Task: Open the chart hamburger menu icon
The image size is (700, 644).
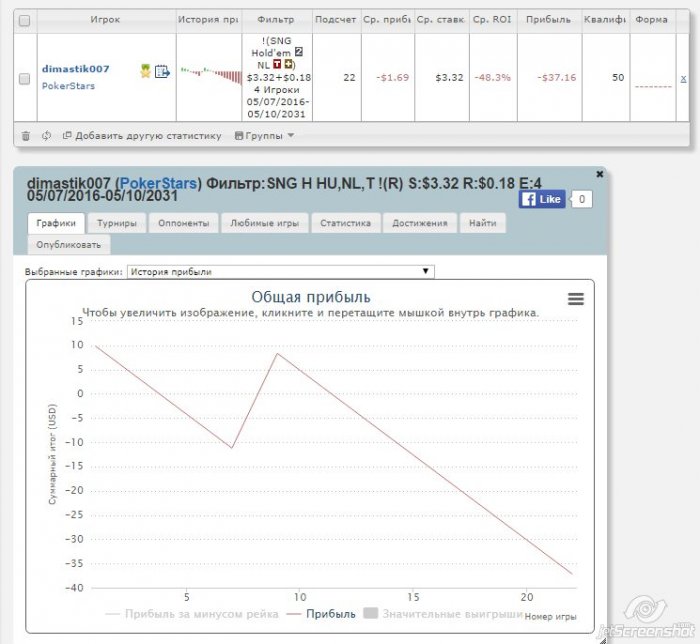Action: coord(575,299)
